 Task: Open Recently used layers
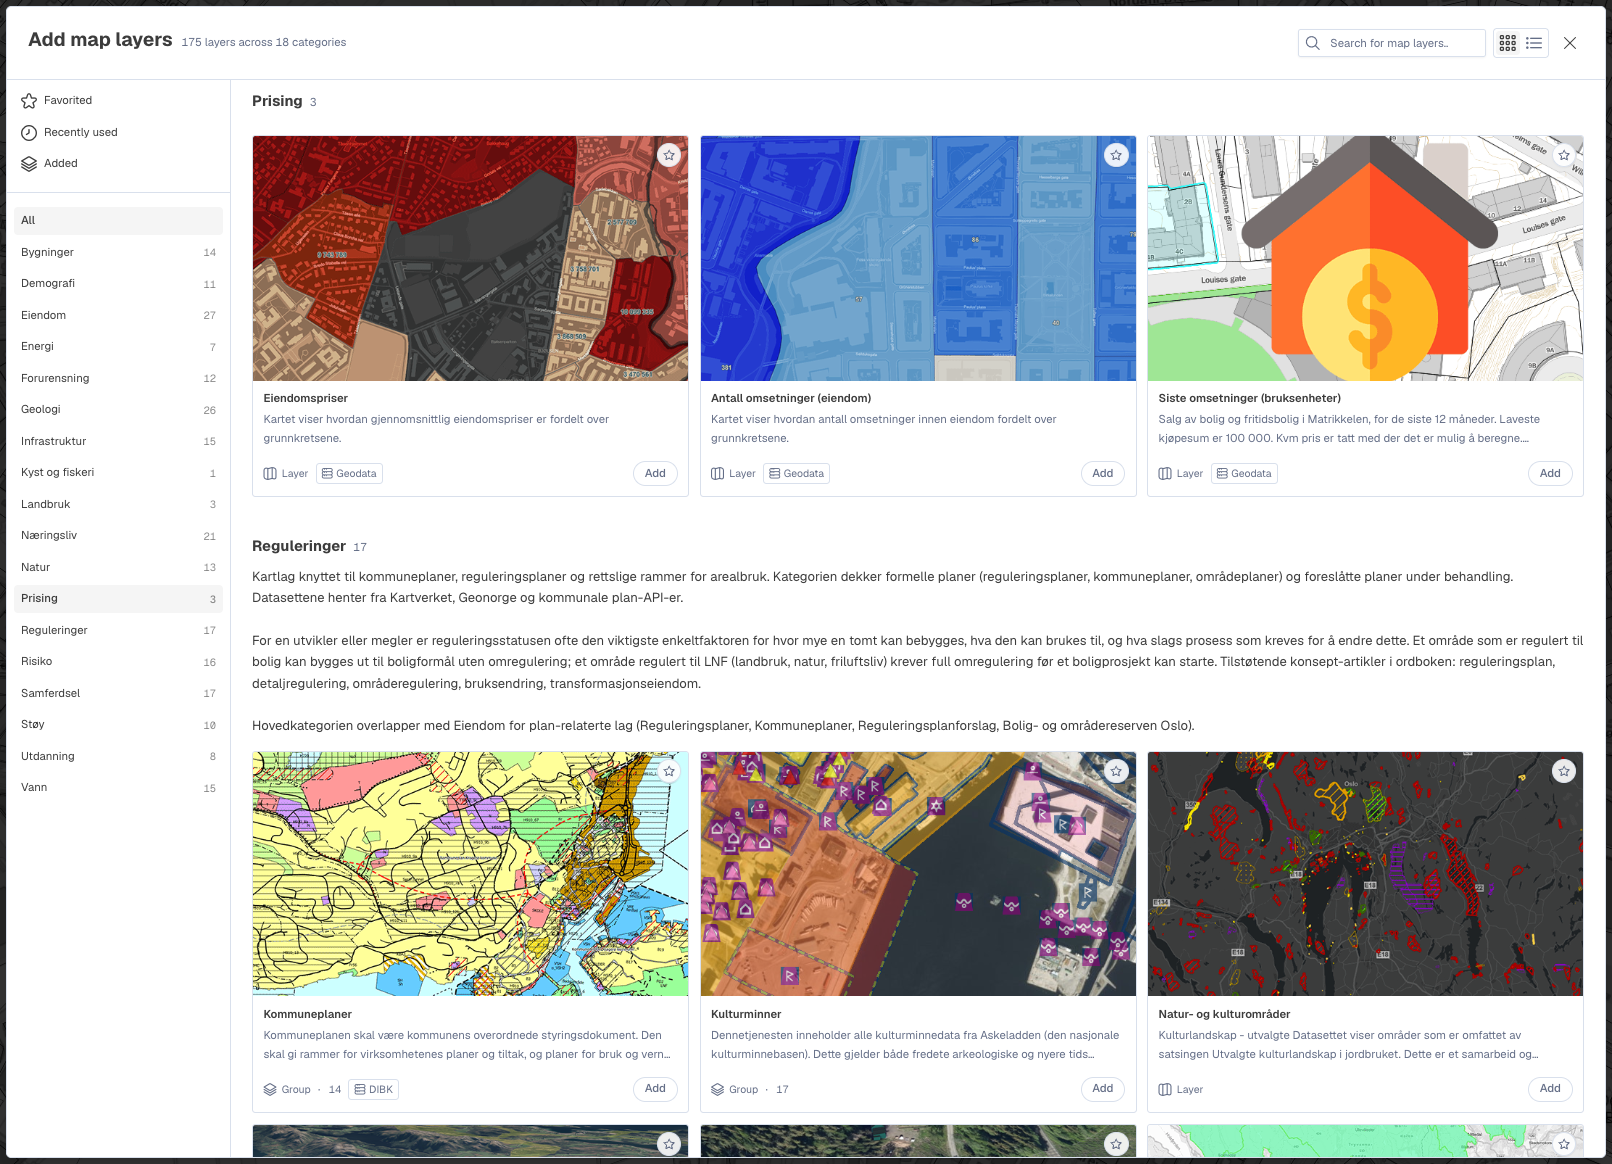click(118, 132)
